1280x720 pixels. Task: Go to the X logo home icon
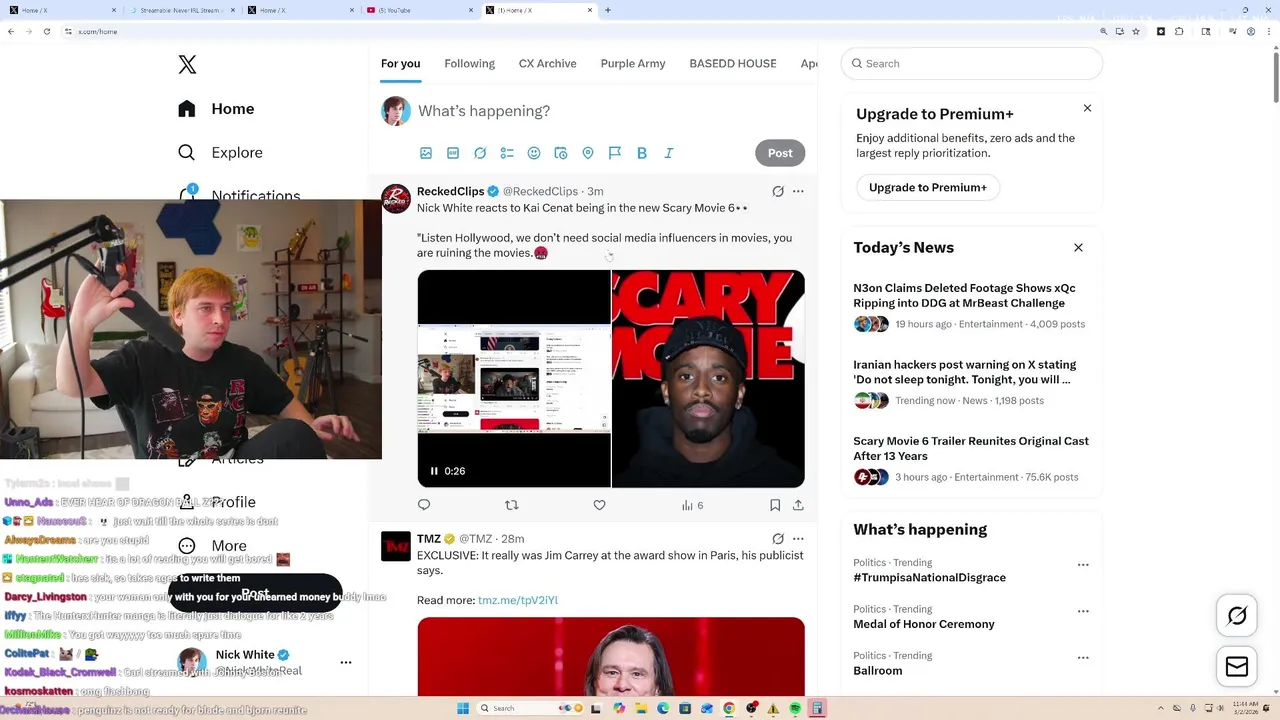(187, 65)
